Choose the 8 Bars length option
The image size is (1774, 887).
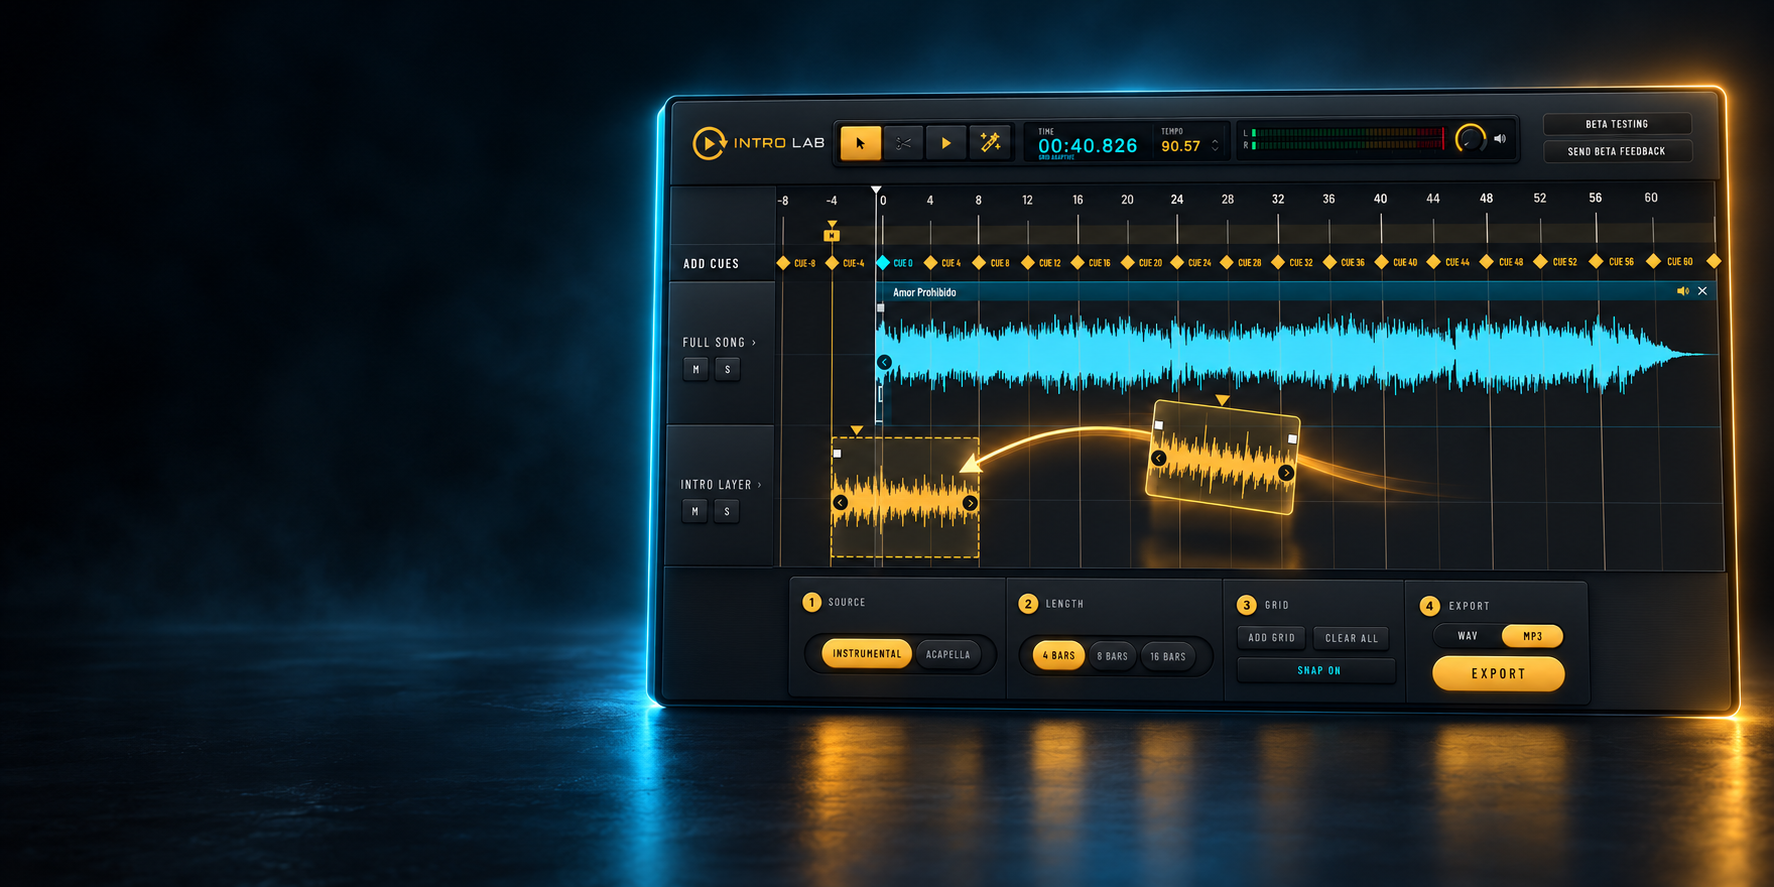point(1112,656)
